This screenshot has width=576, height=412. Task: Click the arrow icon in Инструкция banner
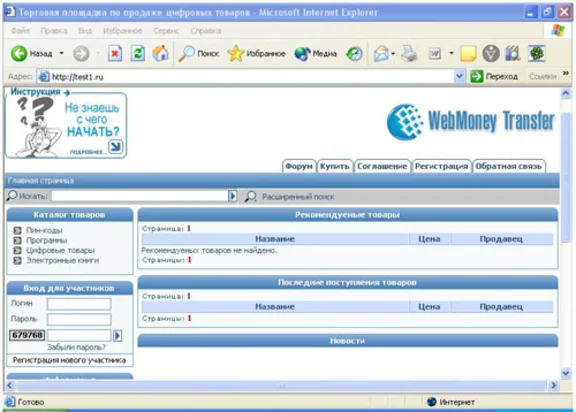tap(116, 147)
